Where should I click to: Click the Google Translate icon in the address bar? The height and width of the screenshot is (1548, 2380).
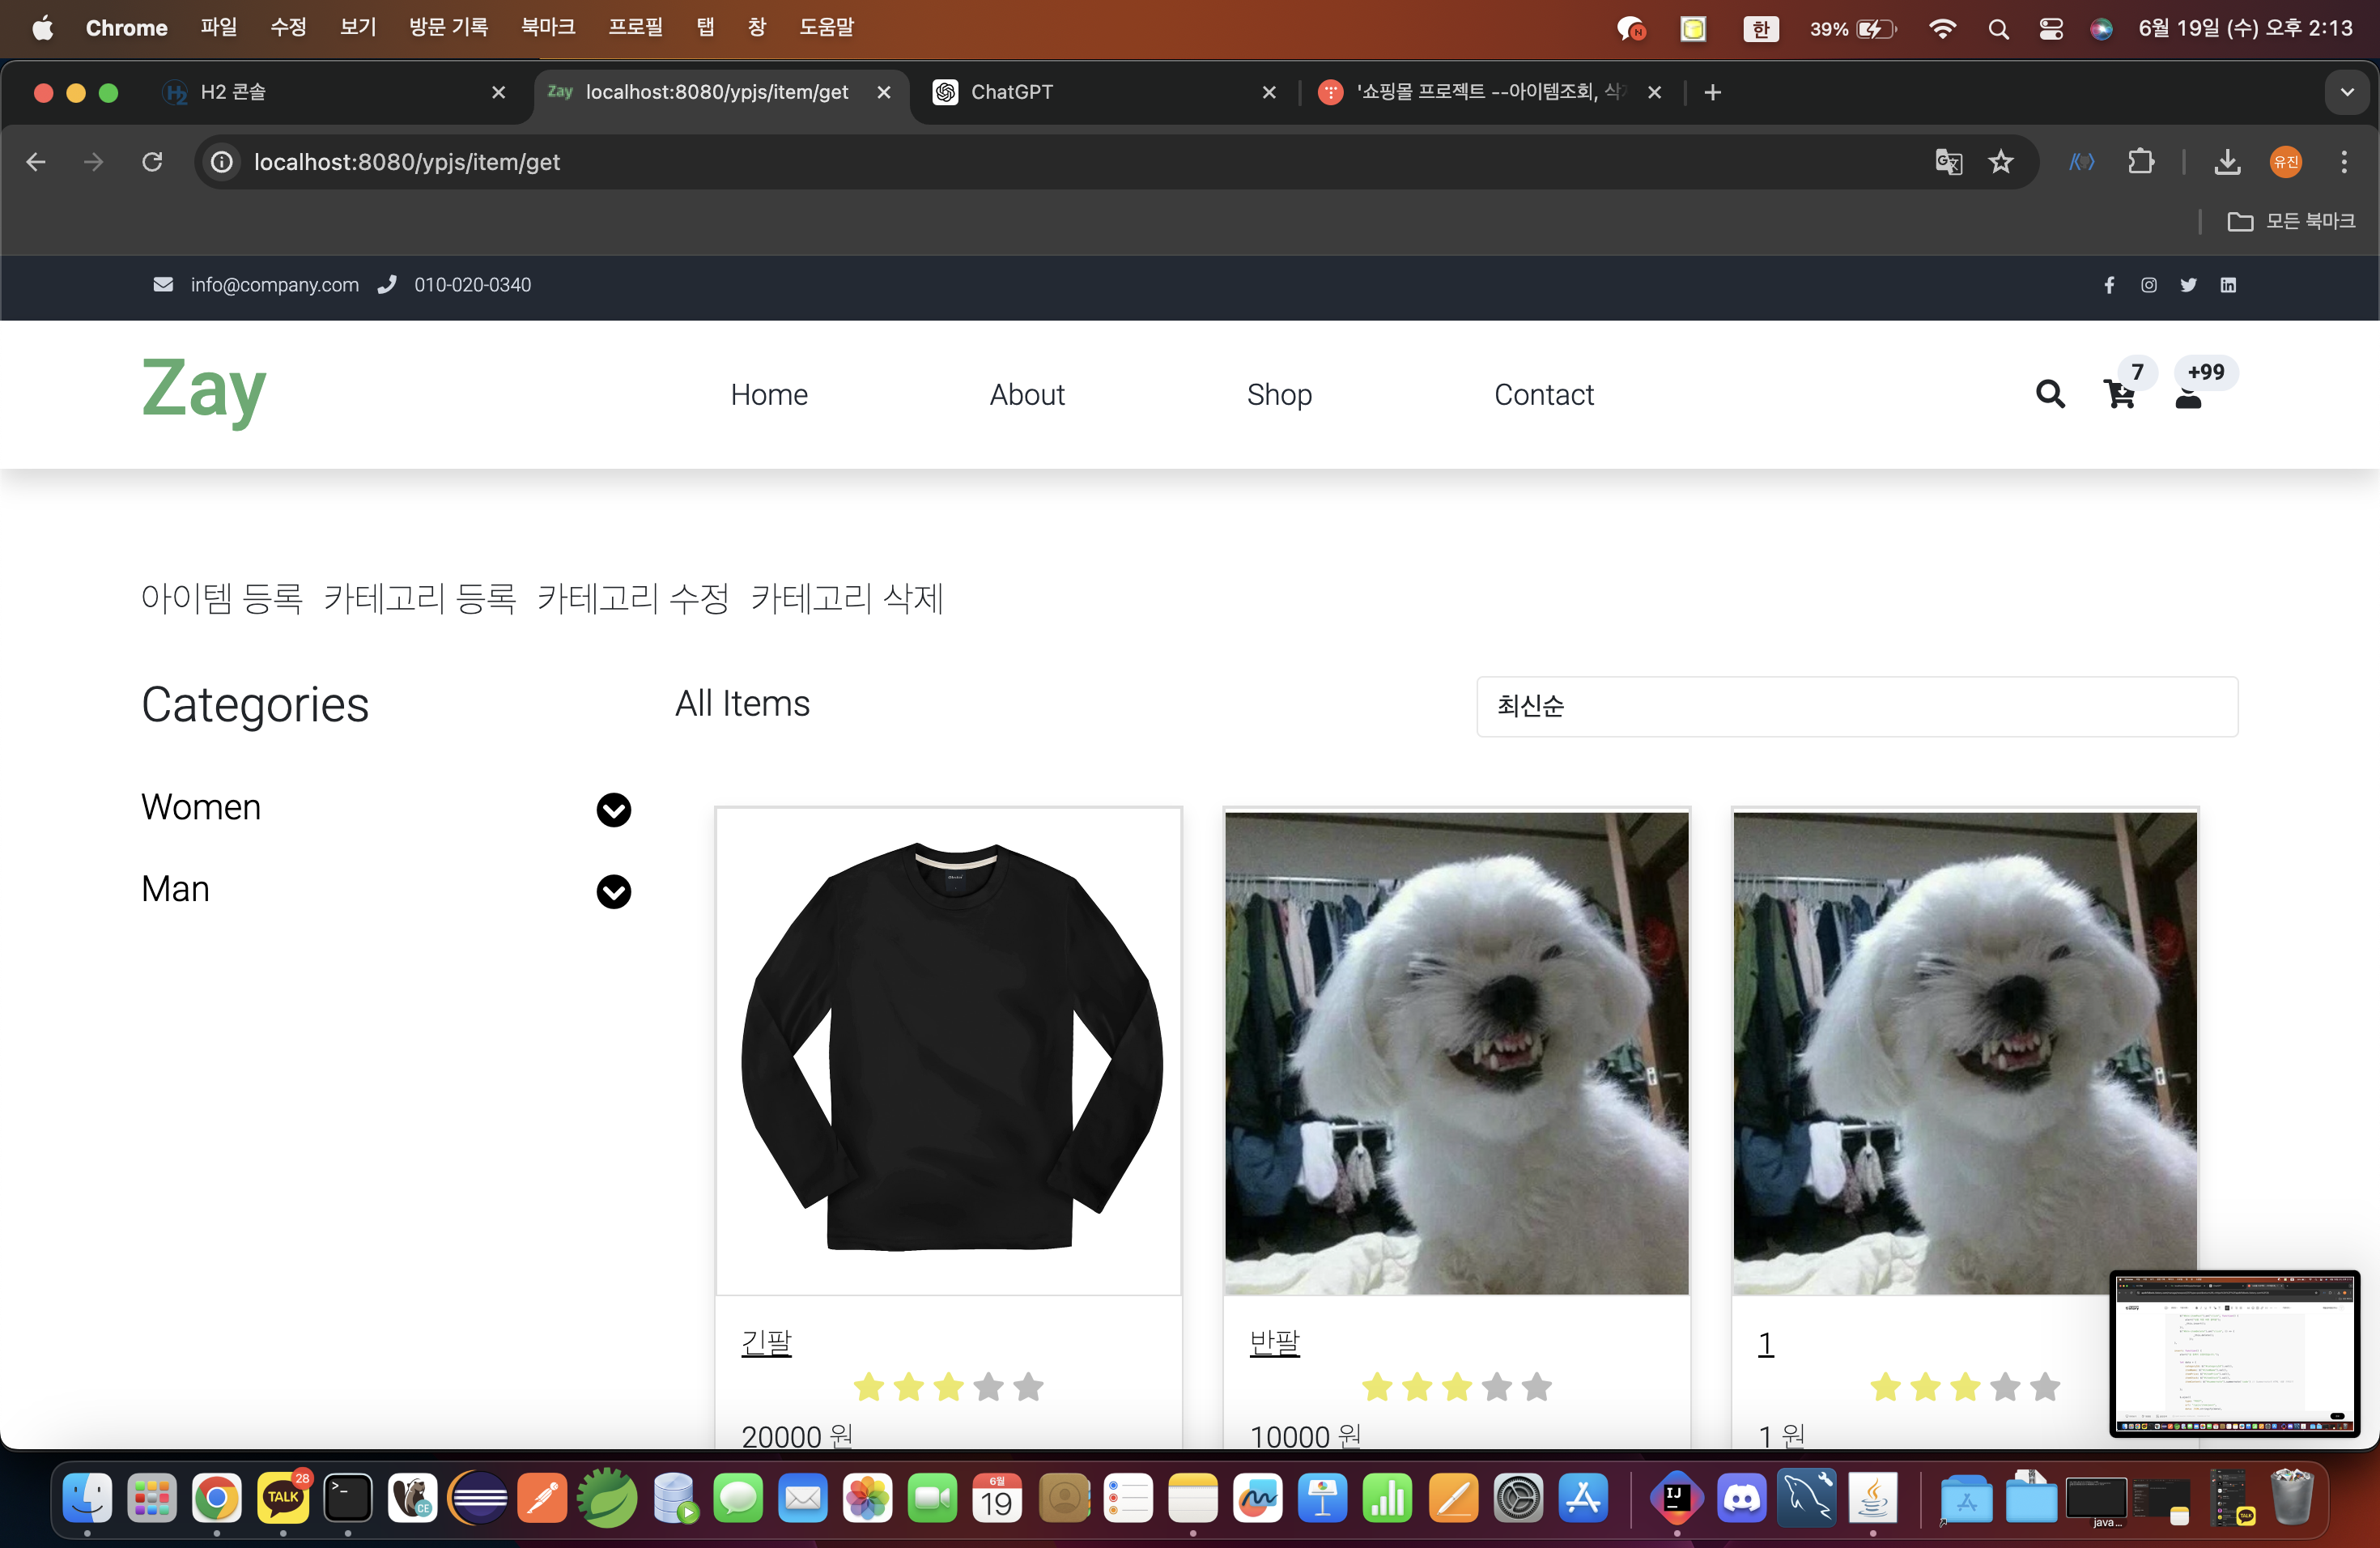[1948, 162]
